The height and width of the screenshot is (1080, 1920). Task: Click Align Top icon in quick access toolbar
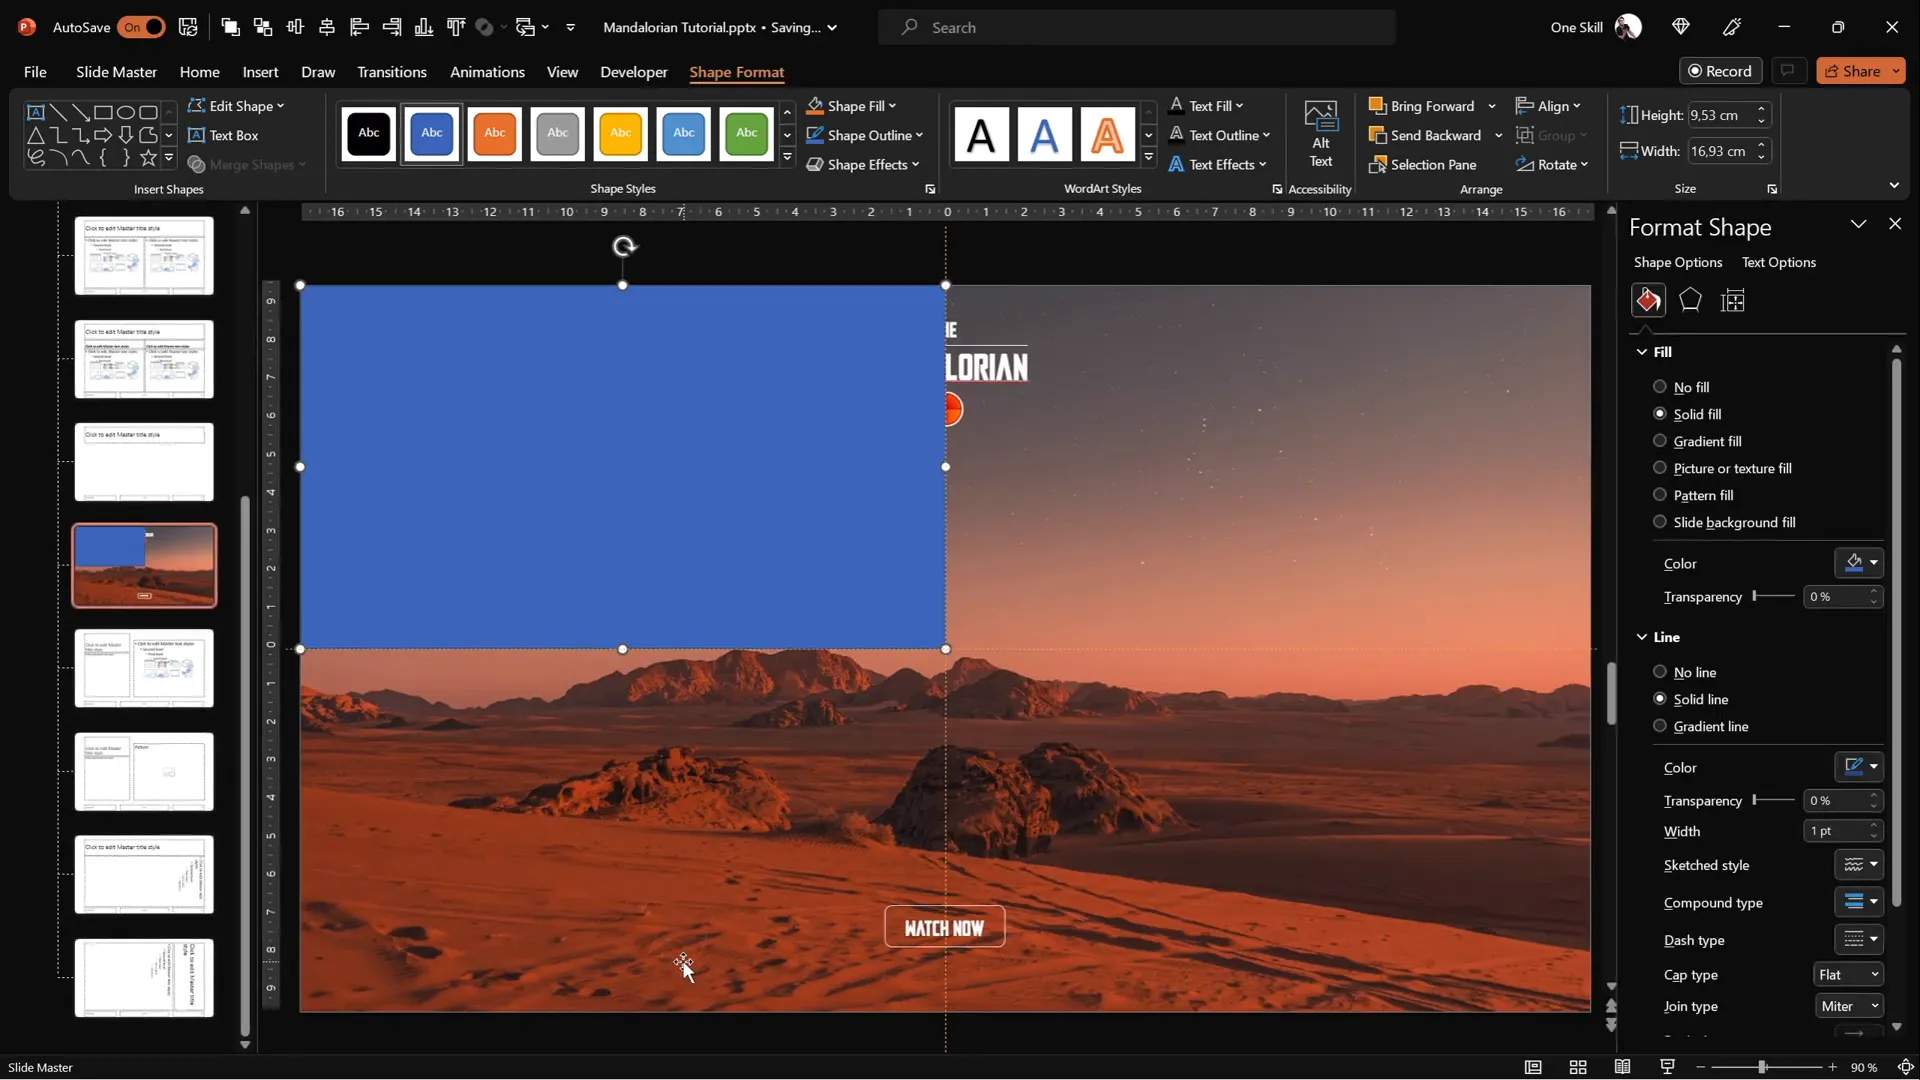tap(456, 27)
